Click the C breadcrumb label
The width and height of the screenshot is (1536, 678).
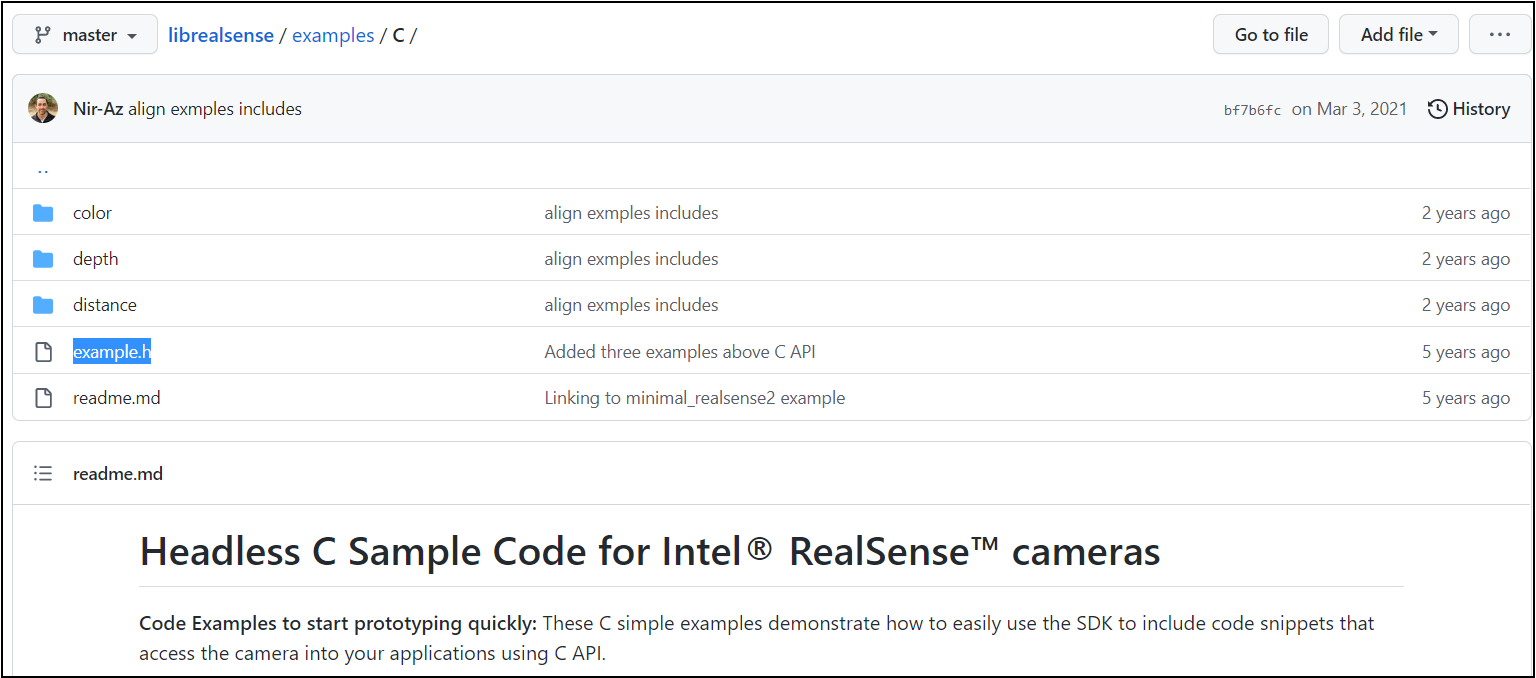click(397, 34)
